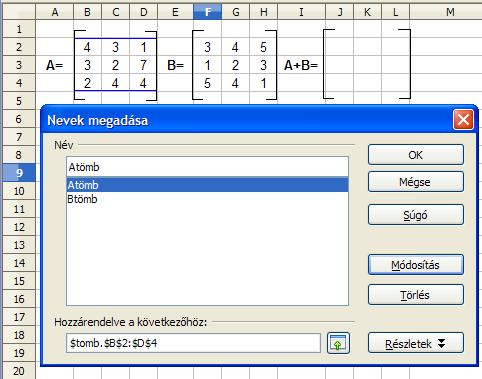Image resolution: width=482 pixels, height=379 pixels.
Task: Select column I header
Action: pyautogui.click(x=301, y=12)
